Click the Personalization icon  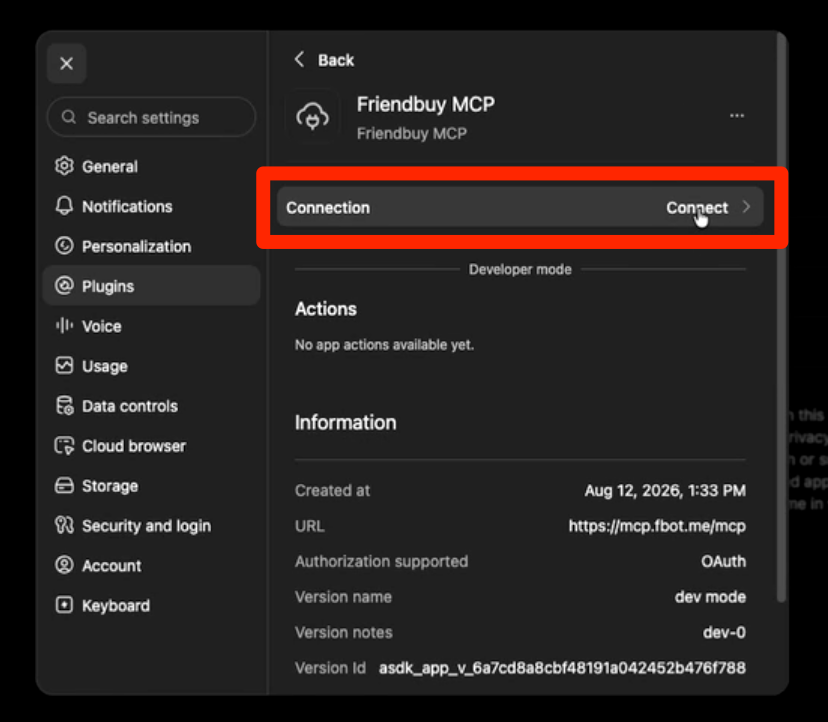point(64,246)
